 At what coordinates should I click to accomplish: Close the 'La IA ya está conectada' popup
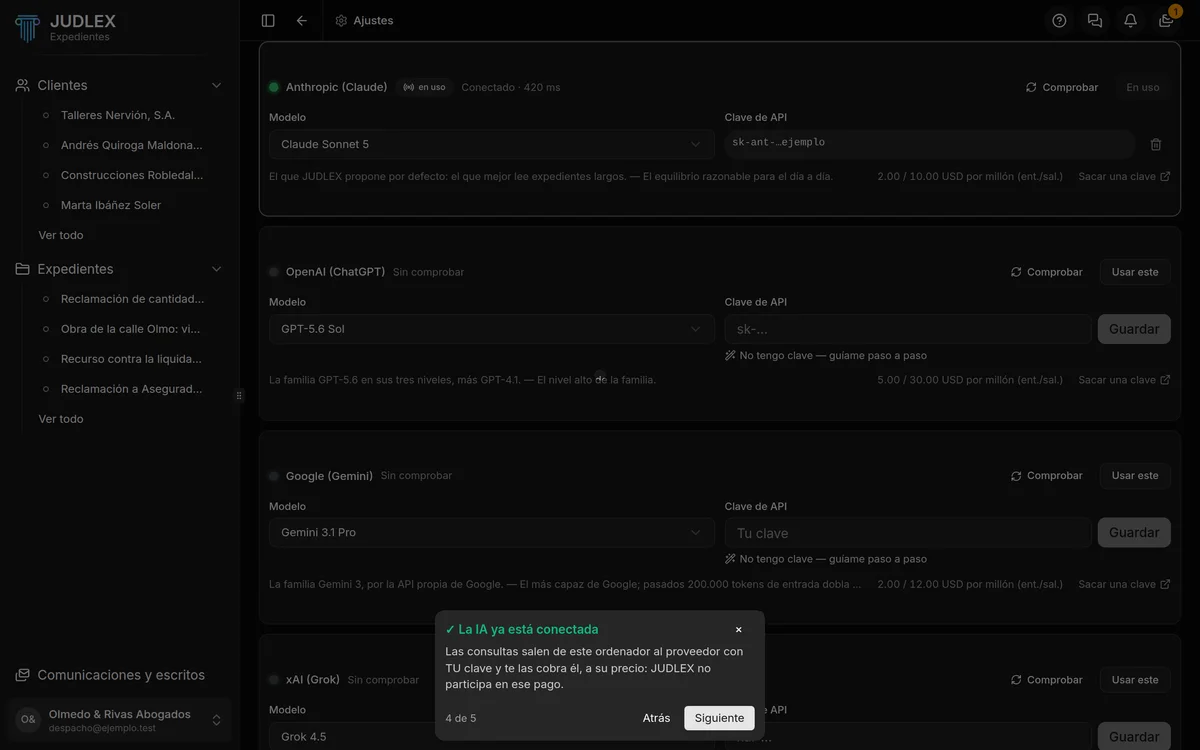click(x=739, y=629)
